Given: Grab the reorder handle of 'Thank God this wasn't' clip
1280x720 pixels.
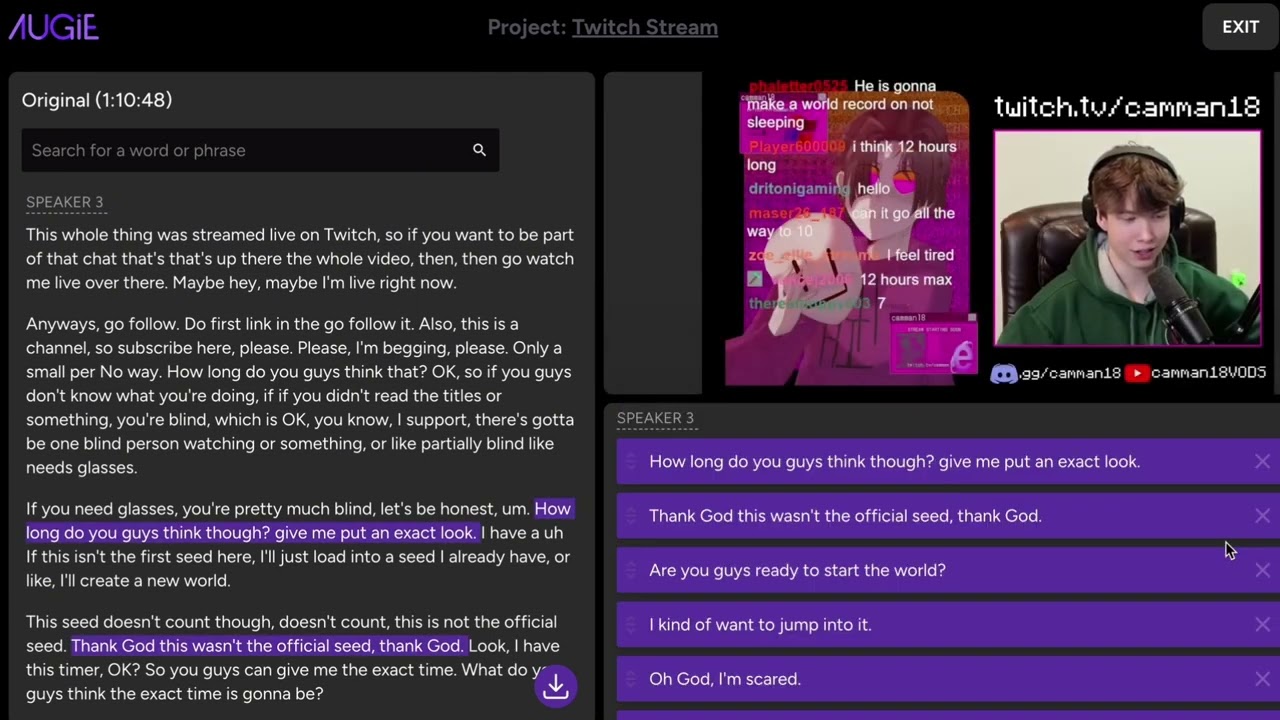Looking at the screenshot, I should click(631, 516).
